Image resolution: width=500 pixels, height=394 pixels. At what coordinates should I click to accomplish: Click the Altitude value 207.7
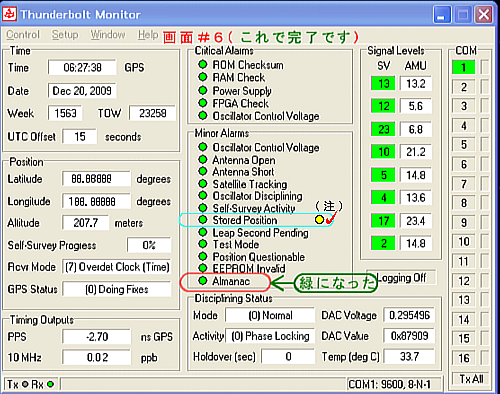(x=86, y=223)
